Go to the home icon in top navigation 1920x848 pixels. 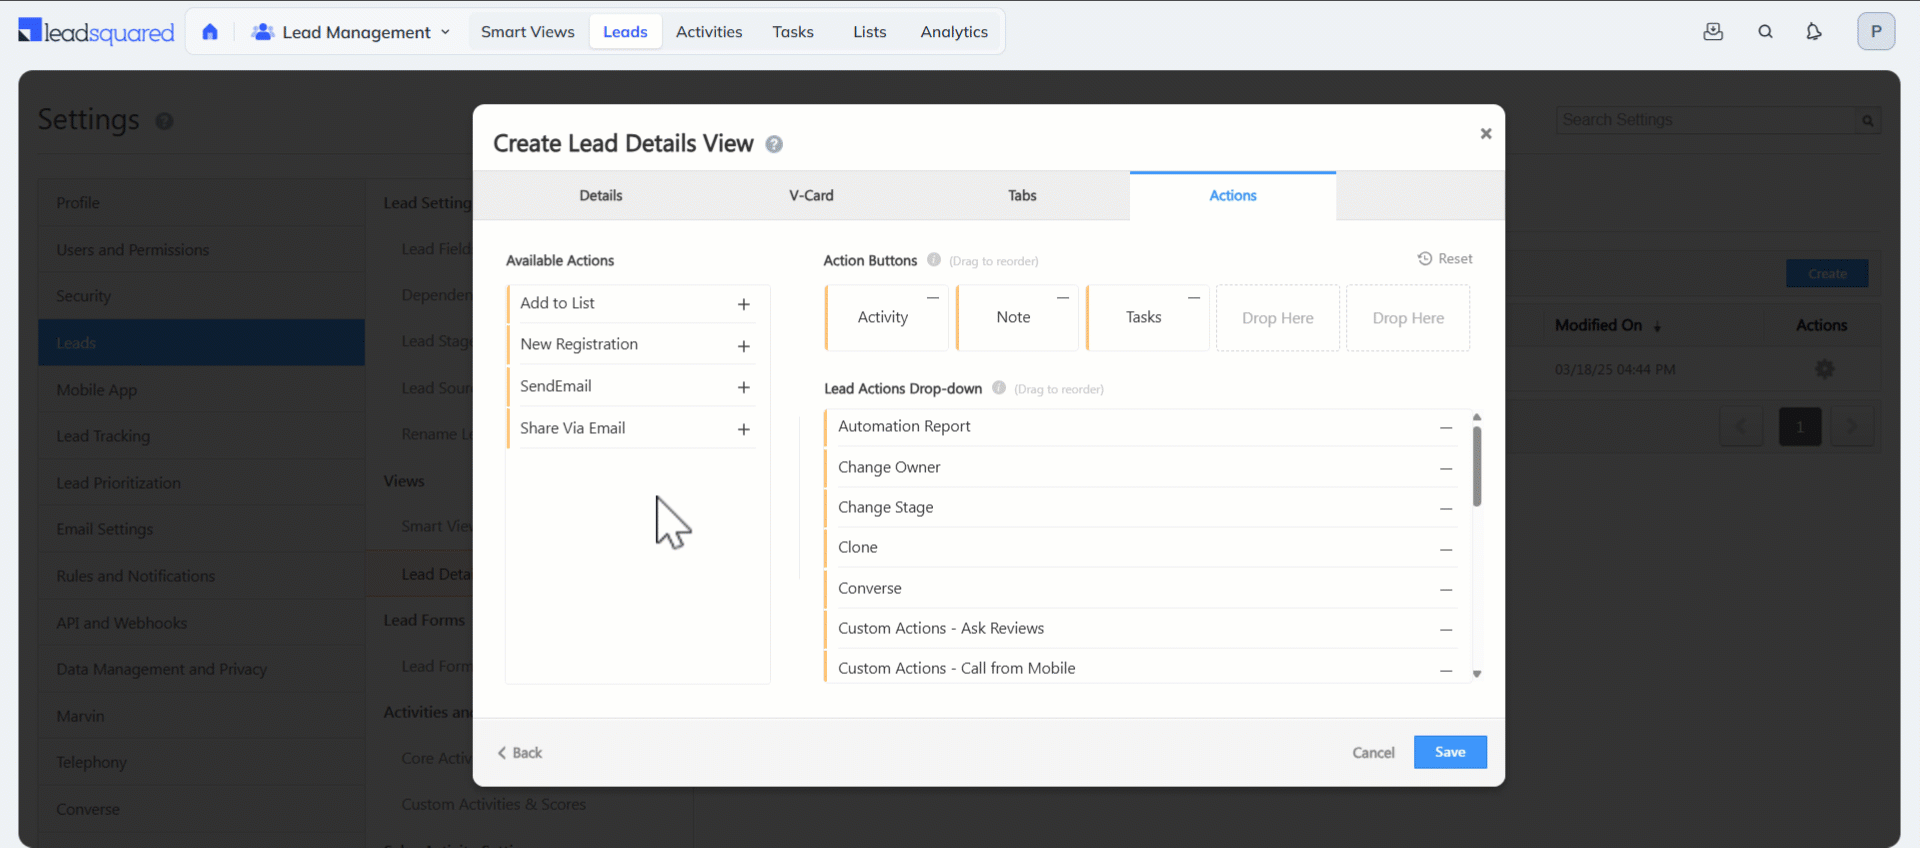click(210, 32)
